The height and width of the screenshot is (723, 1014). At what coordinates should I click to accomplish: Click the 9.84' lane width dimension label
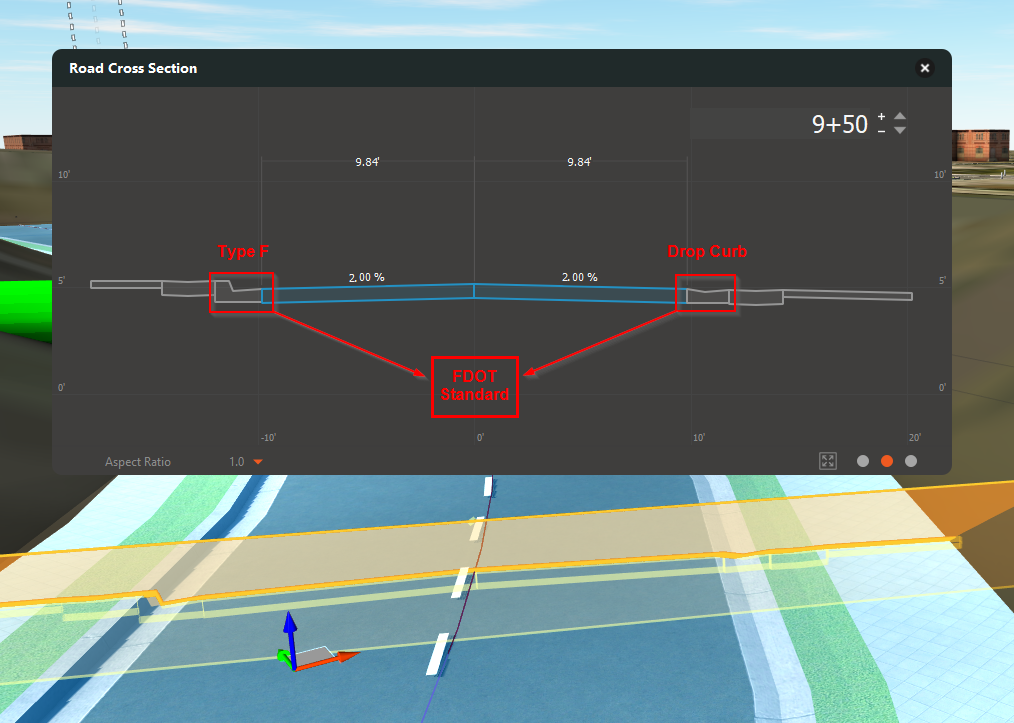pos(366,160)
